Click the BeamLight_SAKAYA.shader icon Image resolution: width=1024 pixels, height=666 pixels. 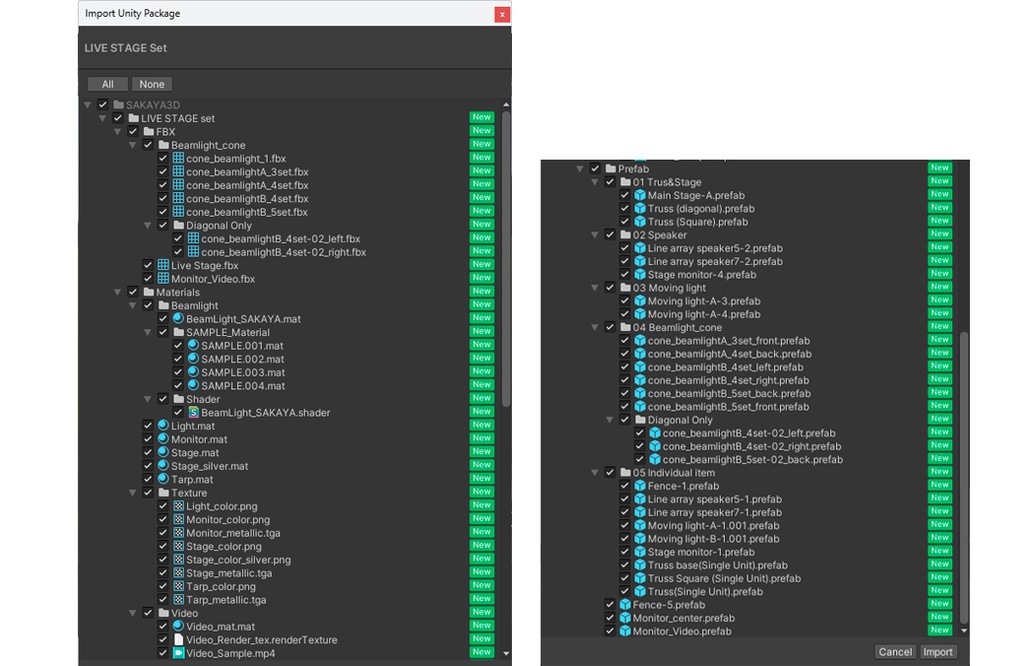(x=193, y=412)
